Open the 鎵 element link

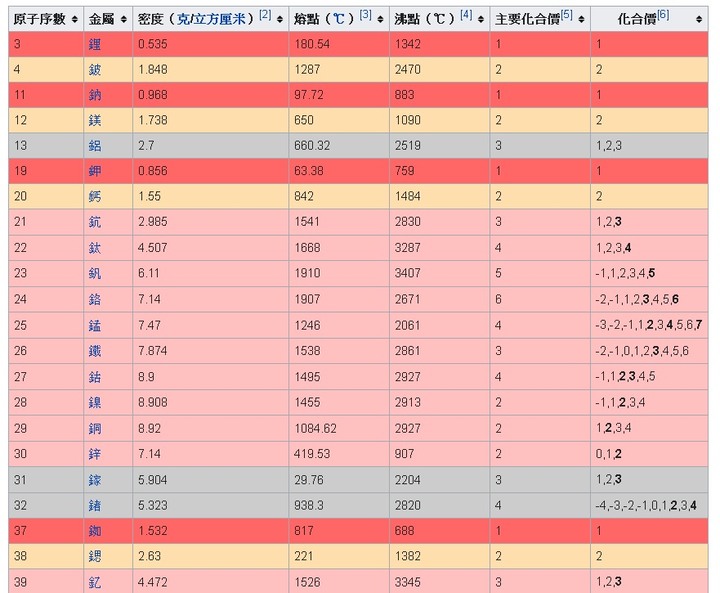95,480
